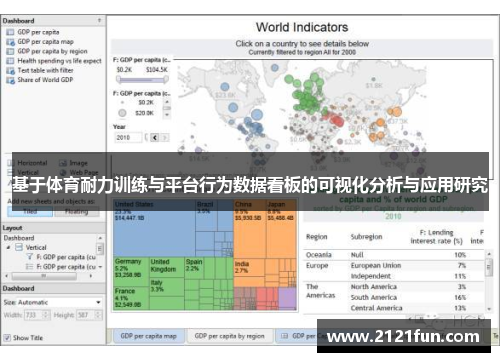Click Width stepper arrows
Viewport: 500px width, 362px height.
tap(46, 315)
